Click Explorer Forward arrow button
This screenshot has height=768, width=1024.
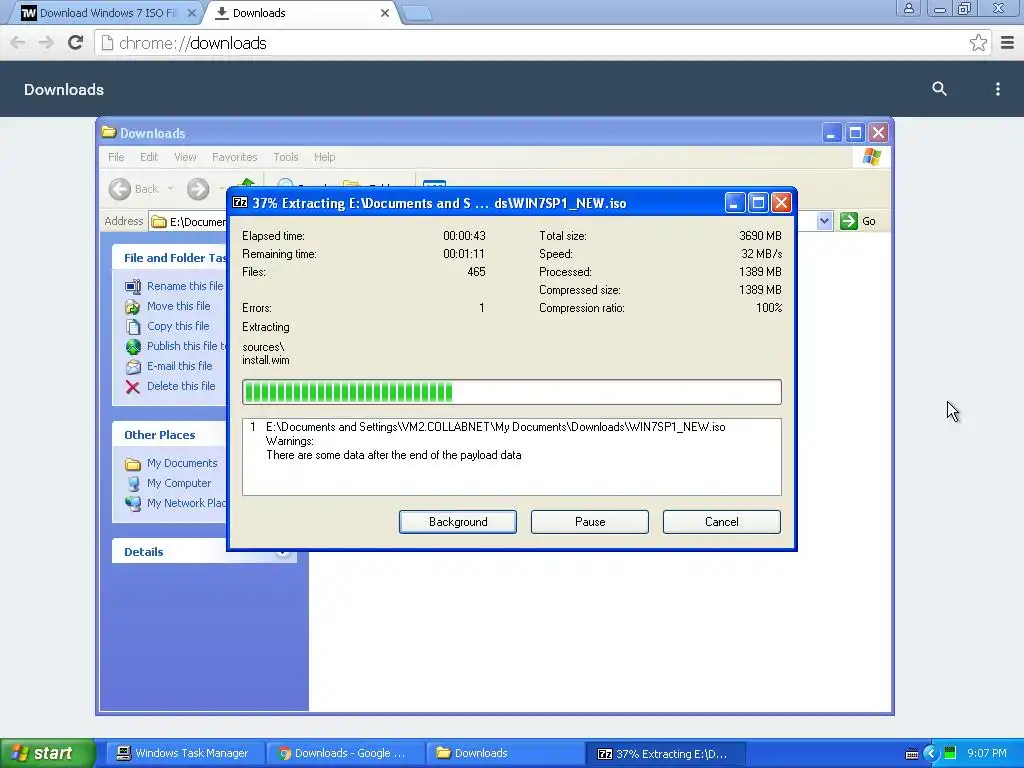click(x=198, y=189)
